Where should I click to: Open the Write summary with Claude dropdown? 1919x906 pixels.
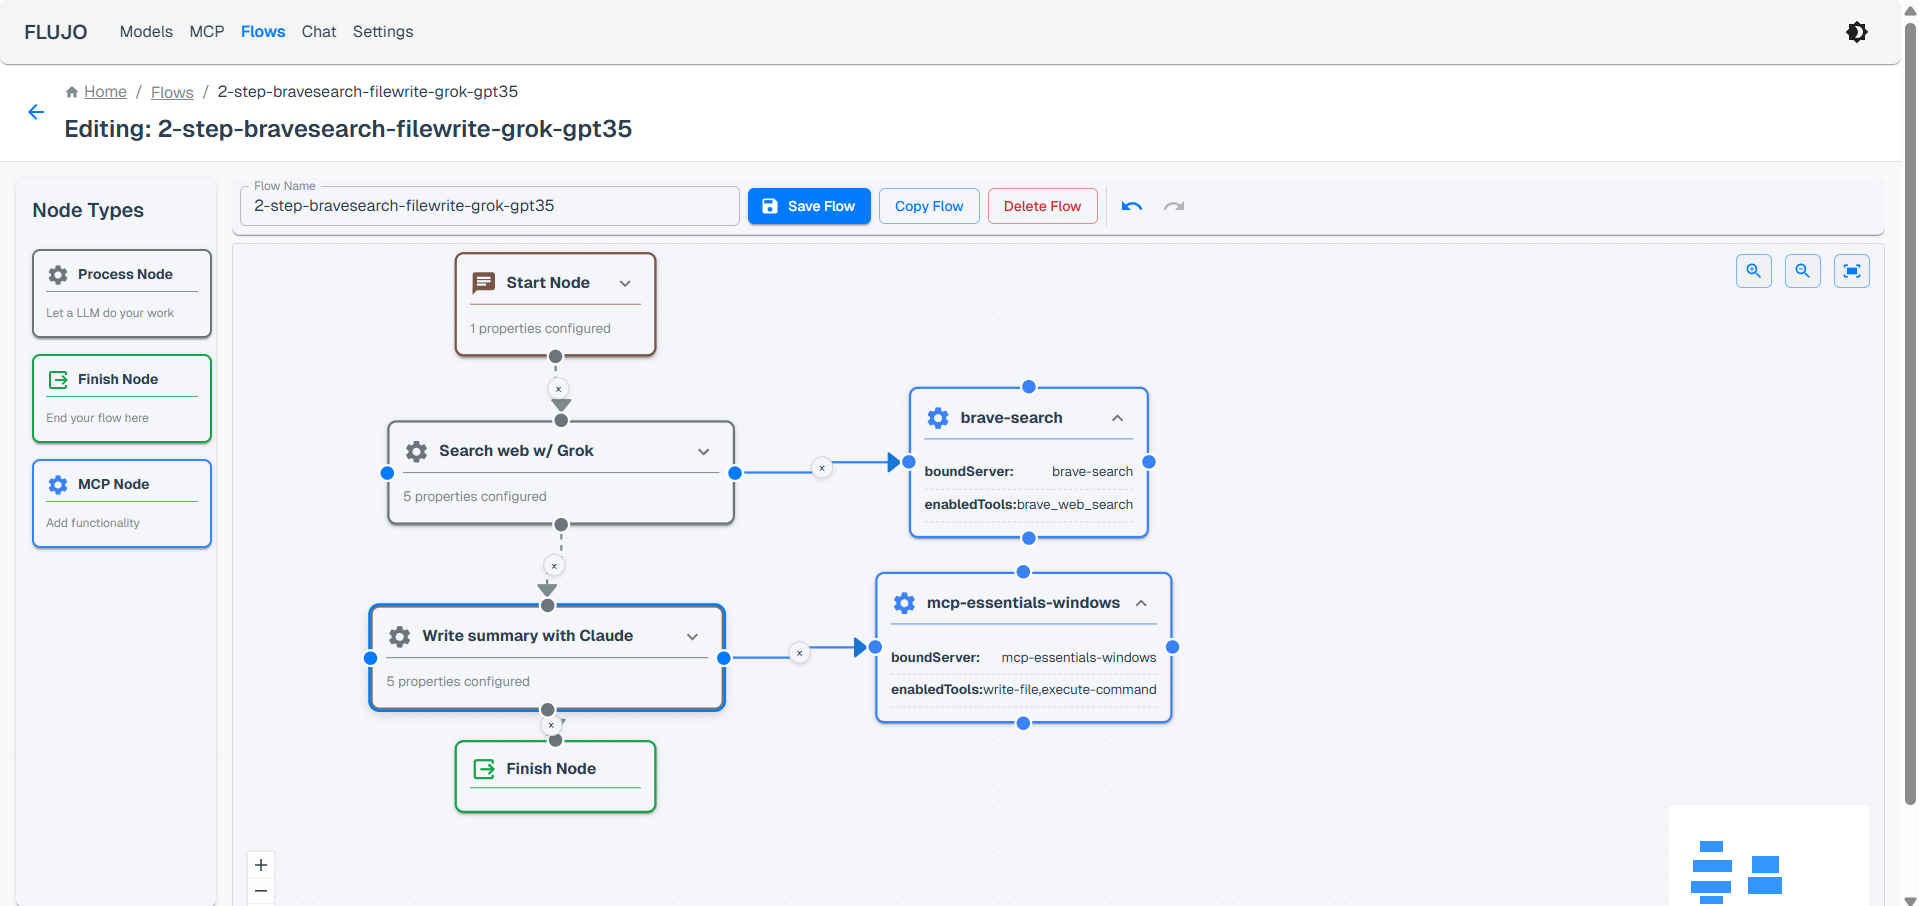[691, 637]
